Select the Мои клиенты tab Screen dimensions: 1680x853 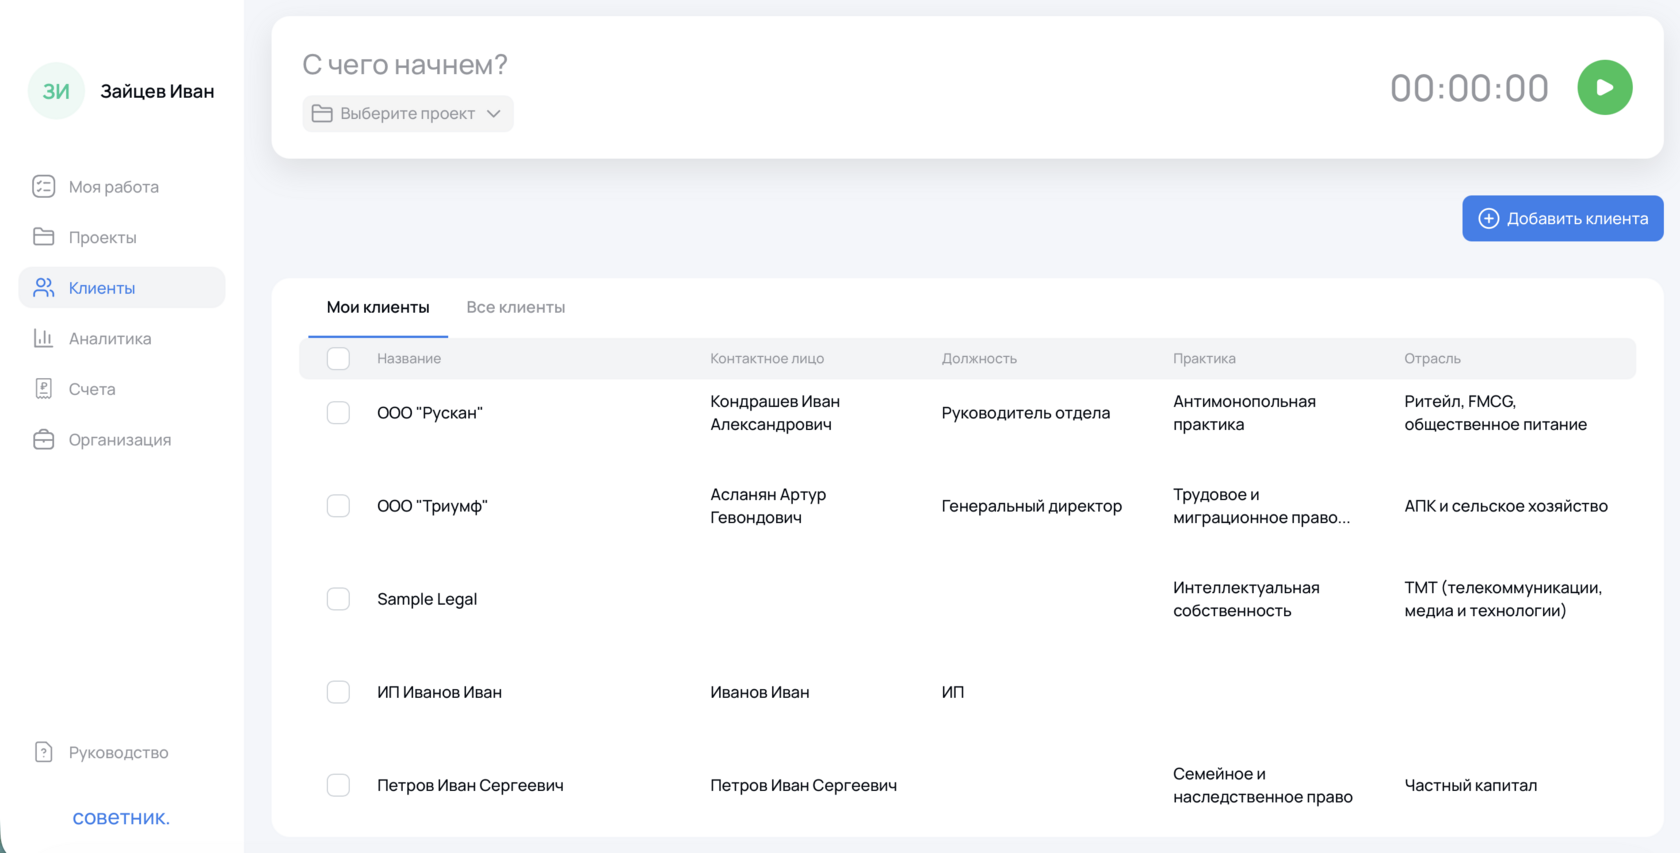pos(378,307)
